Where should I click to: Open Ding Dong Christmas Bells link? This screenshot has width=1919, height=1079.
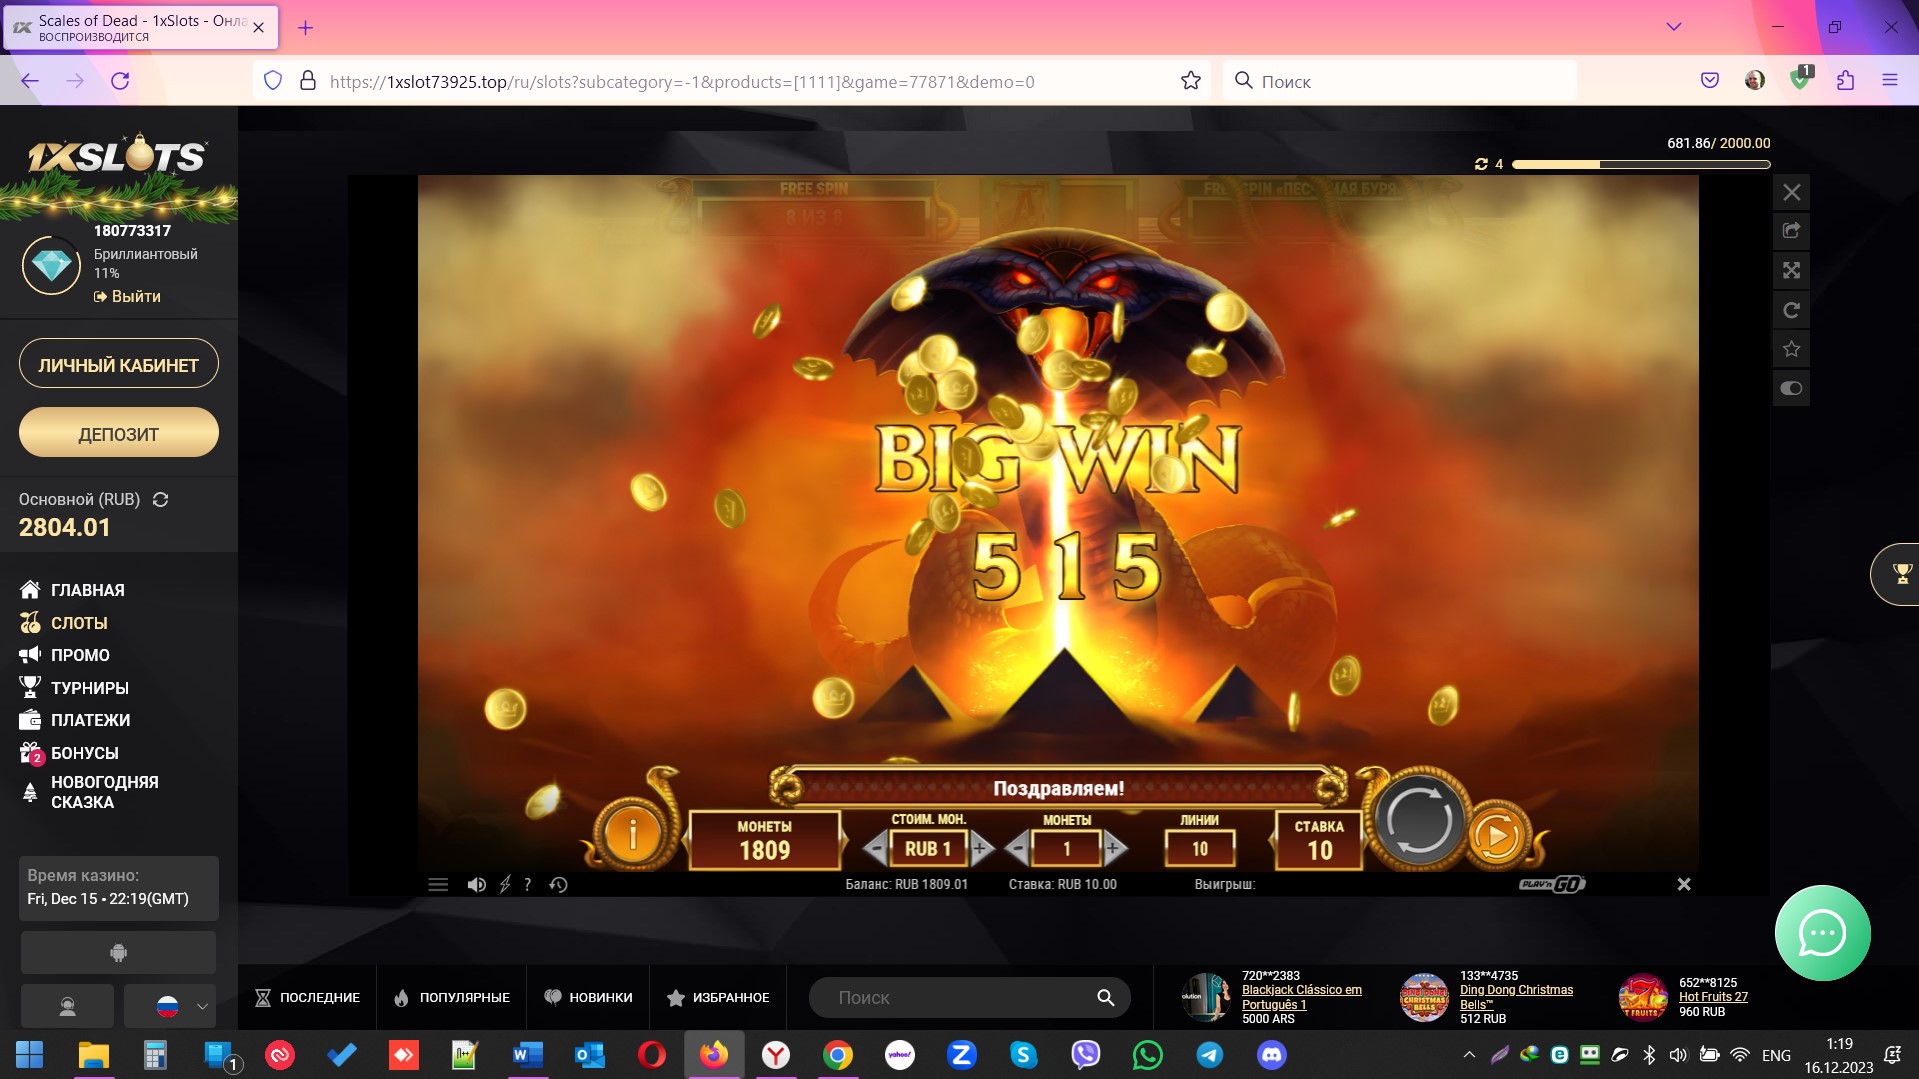[1516, 997]
